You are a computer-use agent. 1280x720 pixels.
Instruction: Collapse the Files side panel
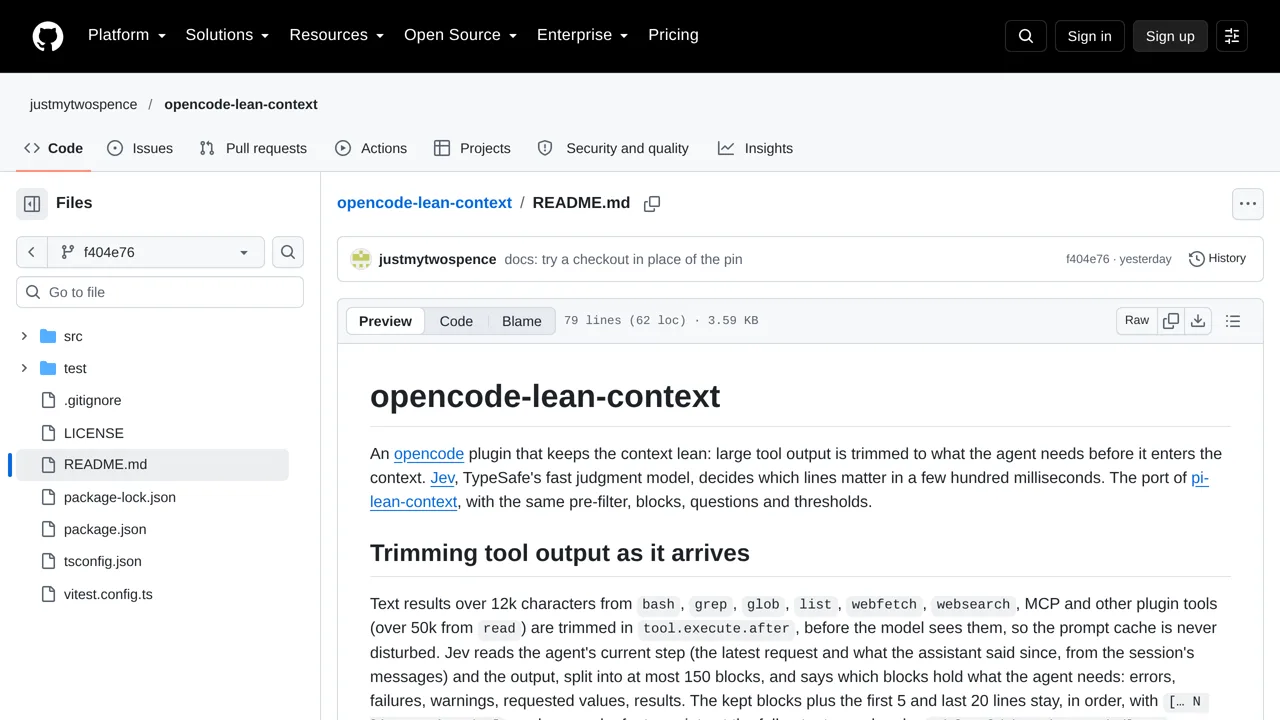pyautogui.click(x=32, y=204)
